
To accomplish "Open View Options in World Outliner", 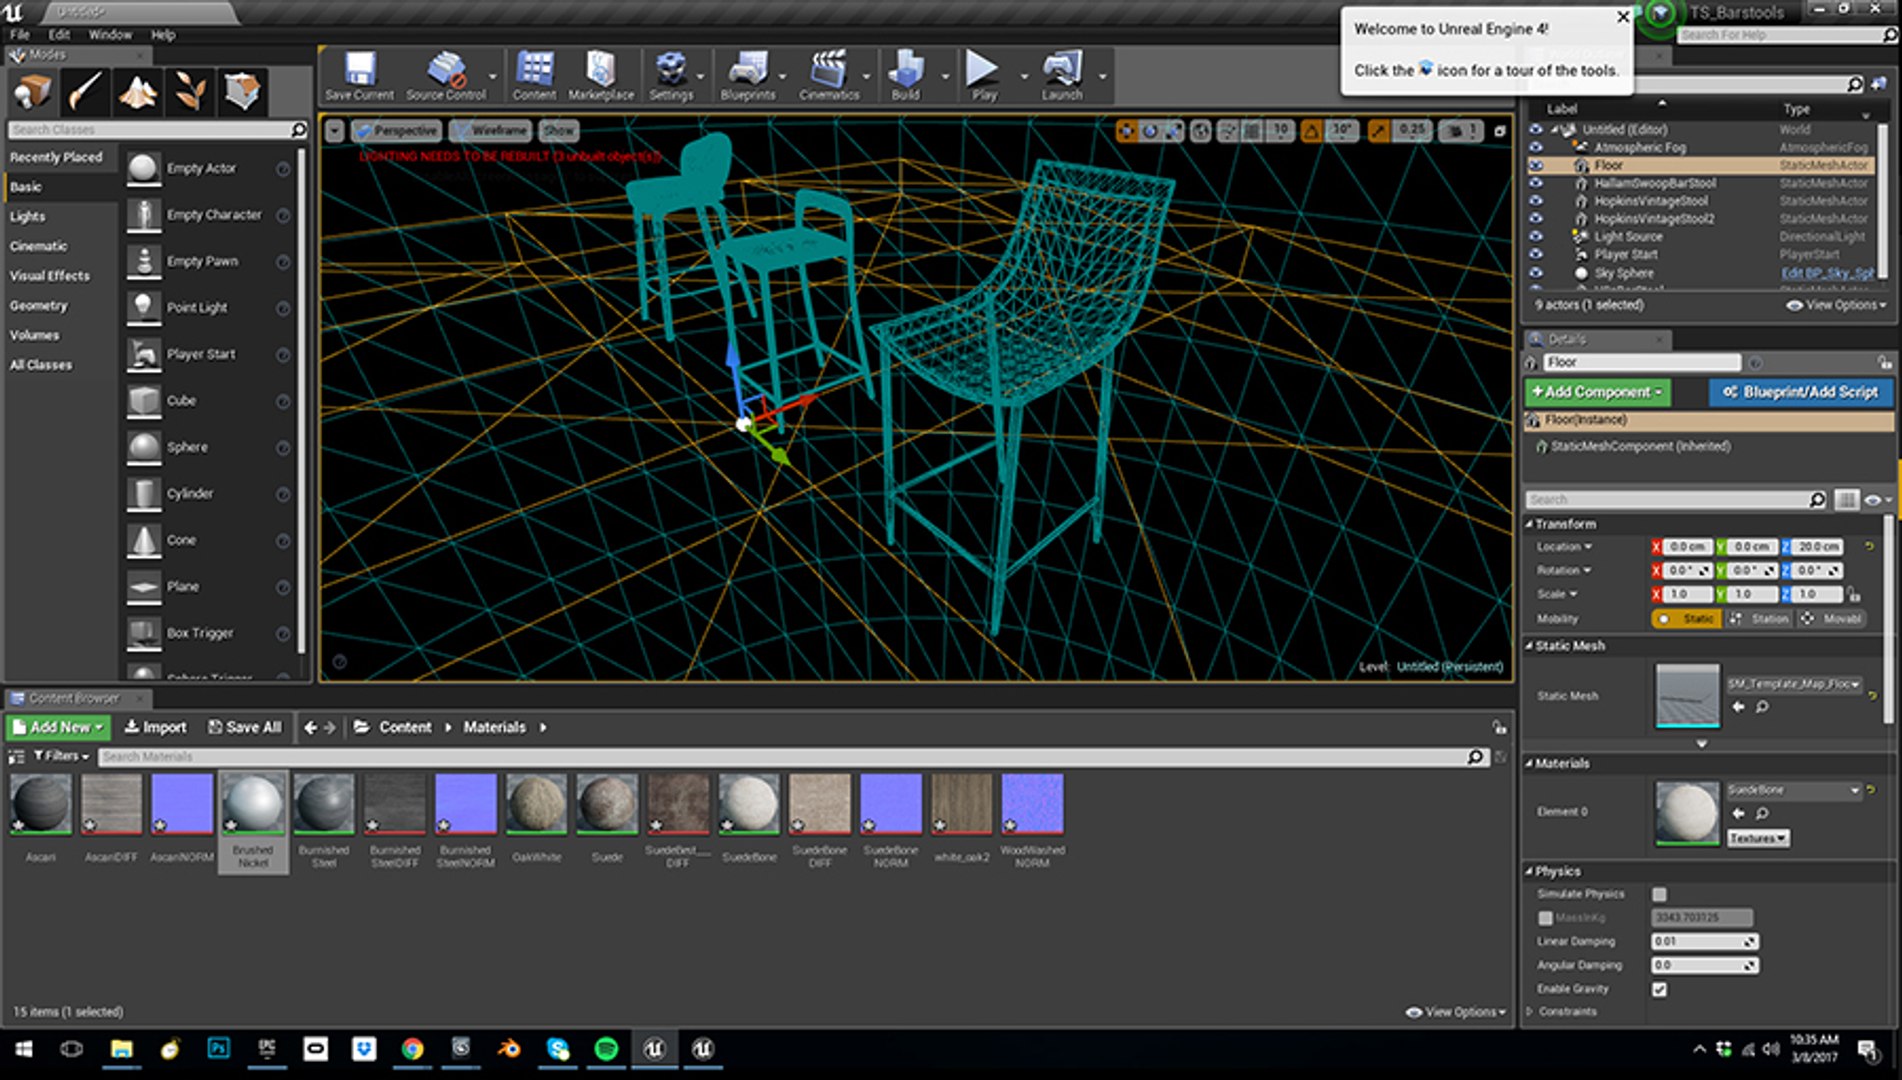I will [1836, 305].
